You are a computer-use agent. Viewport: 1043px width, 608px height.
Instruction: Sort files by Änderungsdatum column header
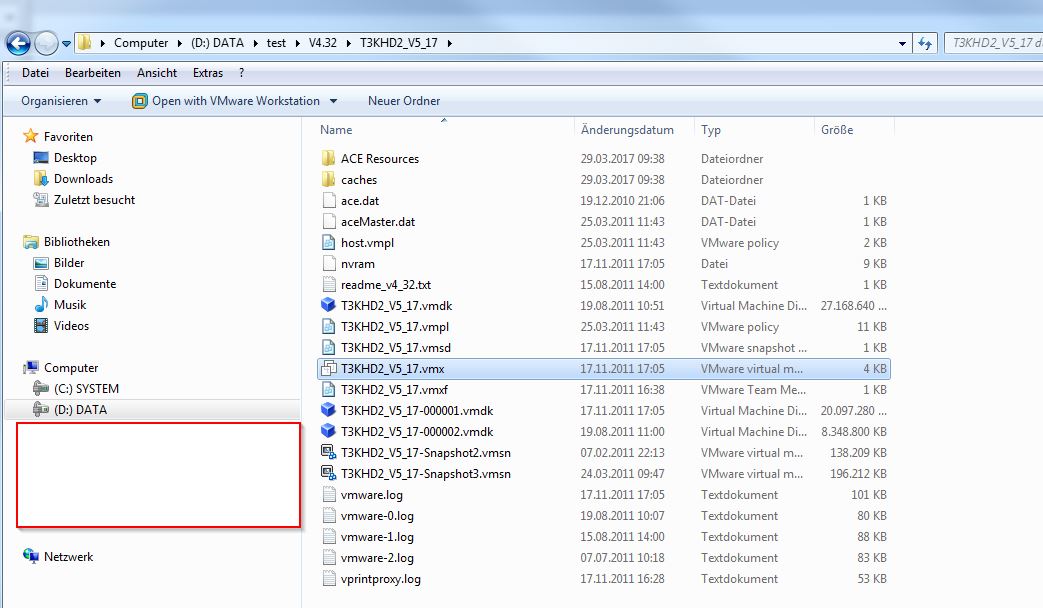coord(627,130)
